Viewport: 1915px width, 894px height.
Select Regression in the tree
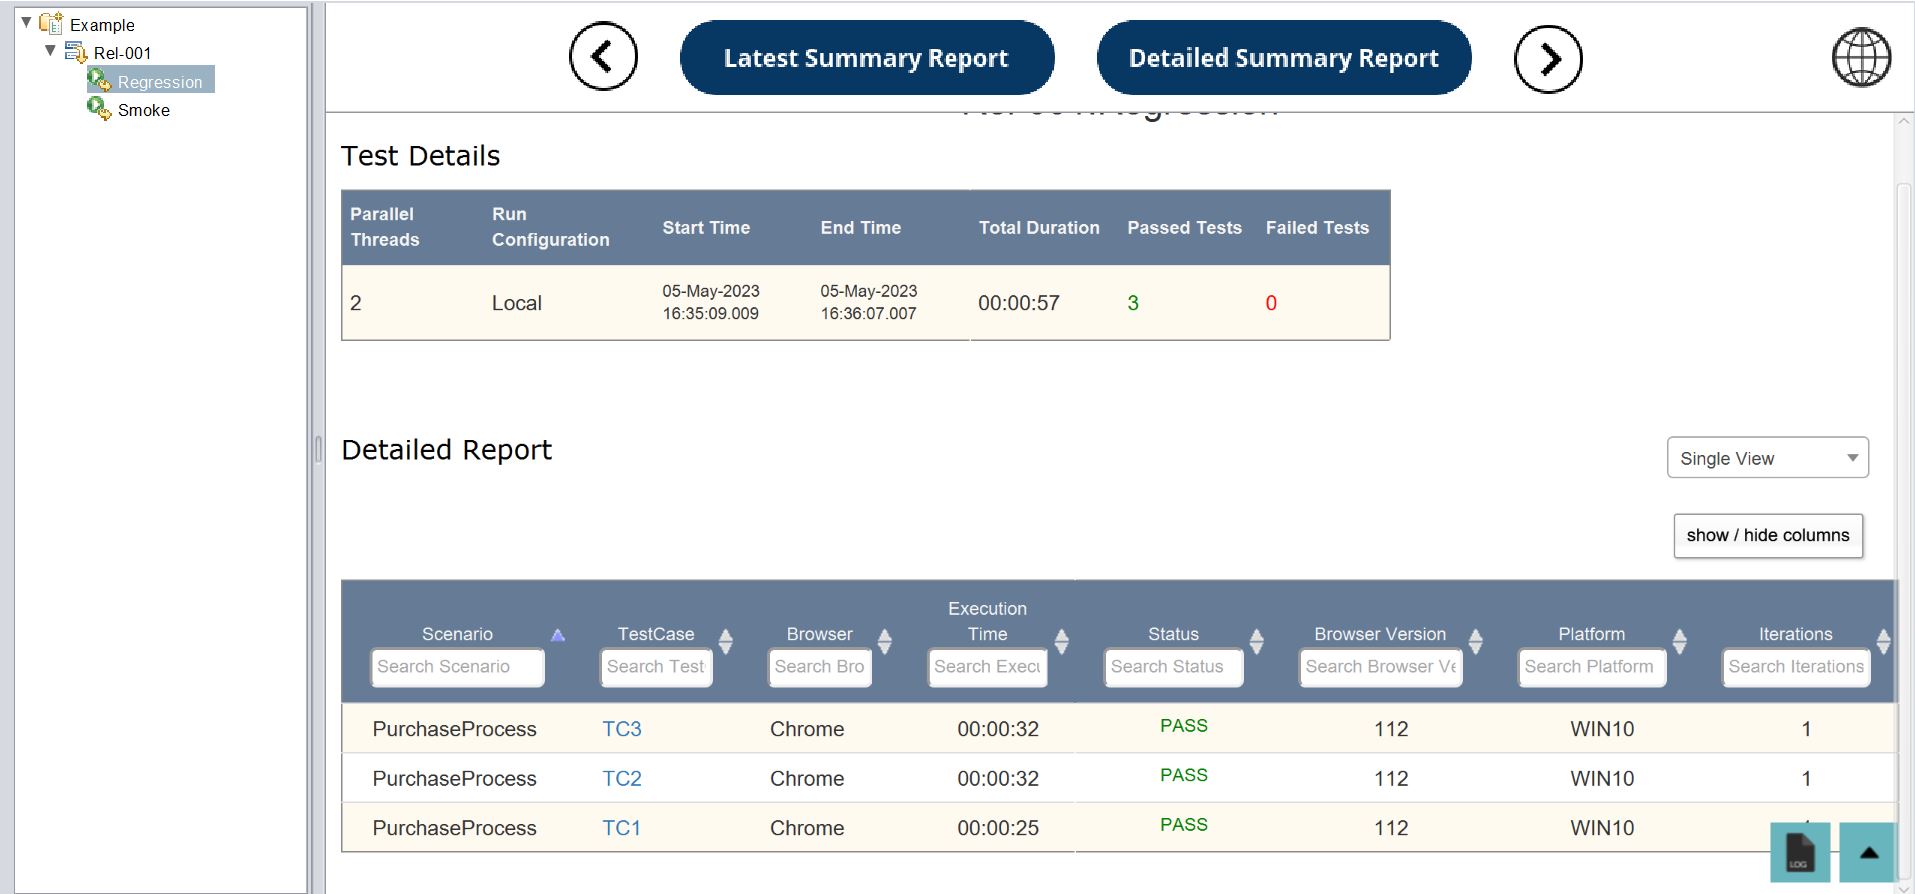click(160, 81)
